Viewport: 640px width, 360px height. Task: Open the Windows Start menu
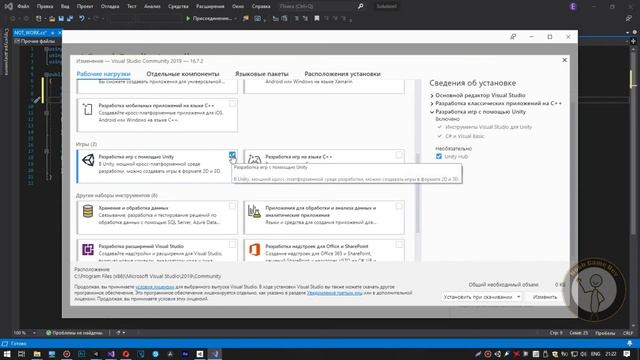[7, 354]
